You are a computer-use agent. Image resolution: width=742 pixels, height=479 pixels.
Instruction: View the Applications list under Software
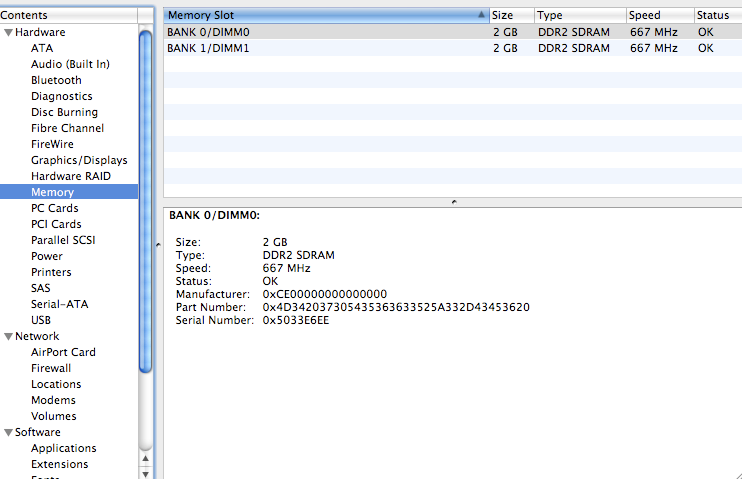tap(64, 448)
